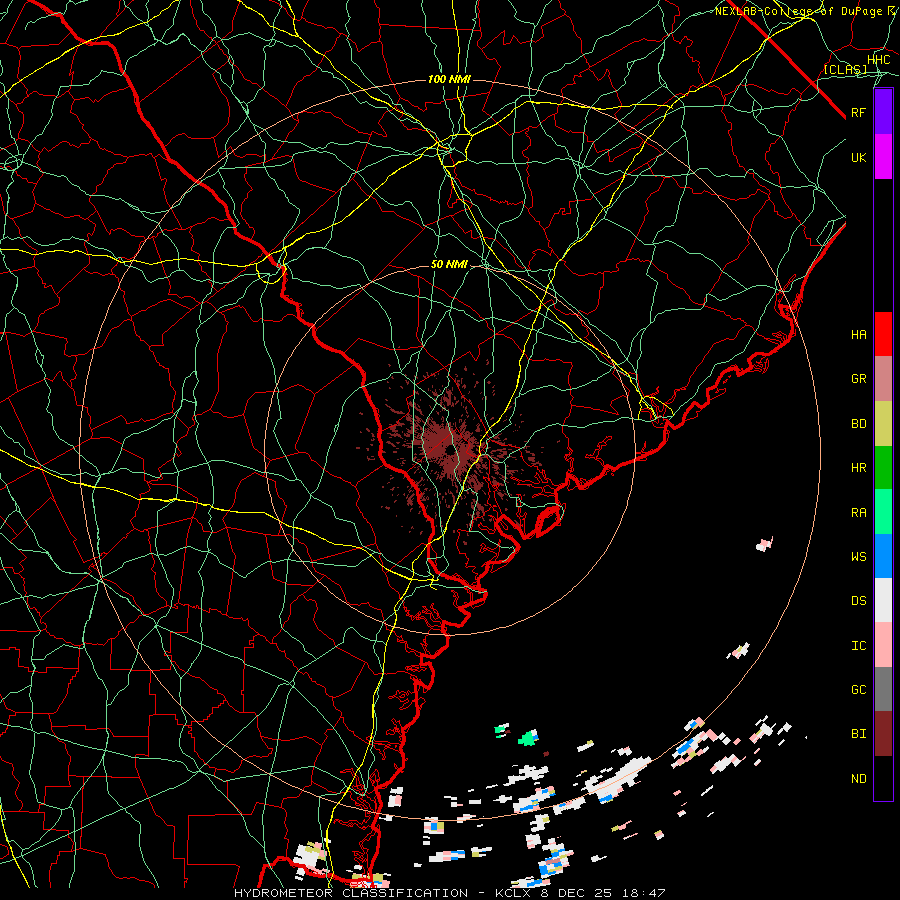Click the HR heavy rain green swatch
The height and width of the screenshot is (900, 900).
[x=883, y=468]
